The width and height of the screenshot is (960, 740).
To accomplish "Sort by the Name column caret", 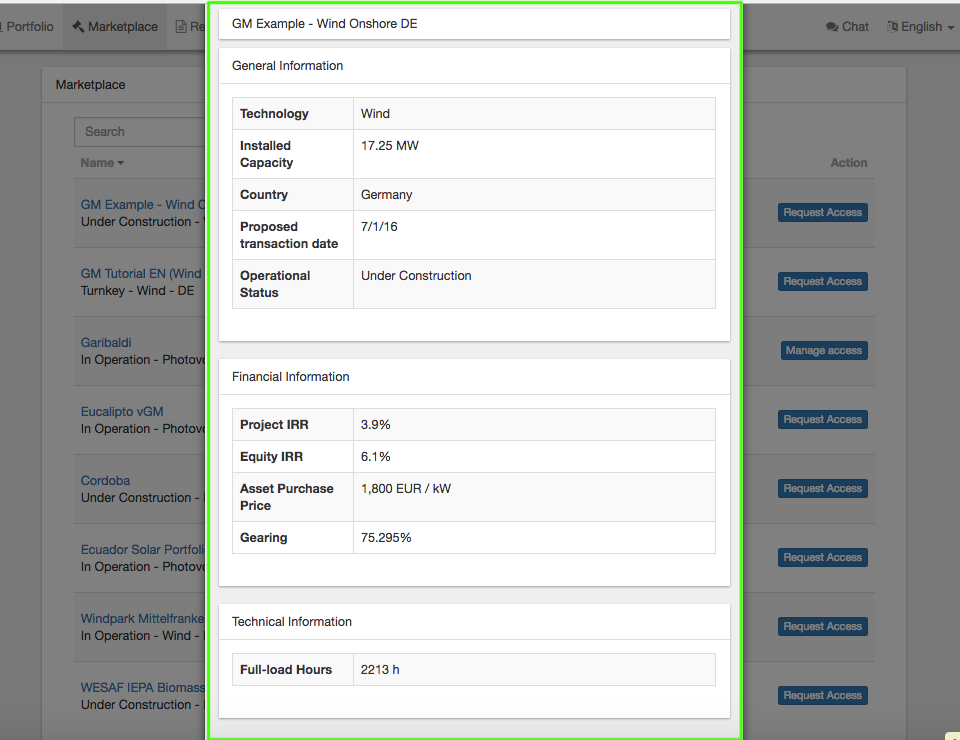I will [x=121, y=163].
